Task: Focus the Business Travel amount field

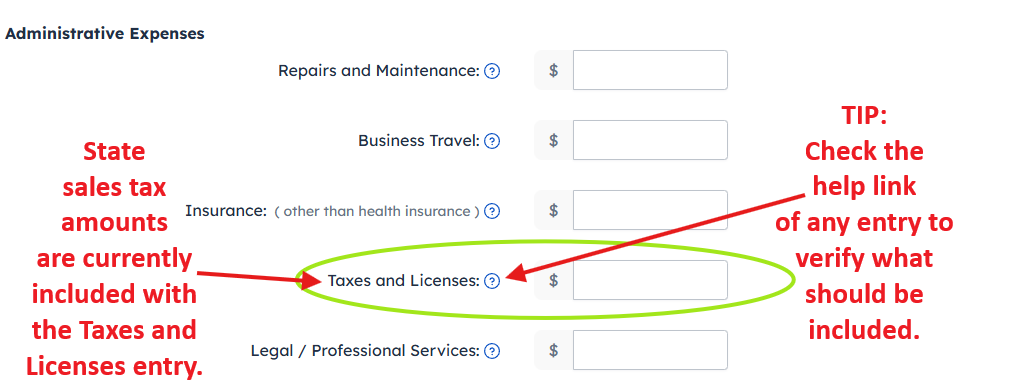Action: click(650, 140)
